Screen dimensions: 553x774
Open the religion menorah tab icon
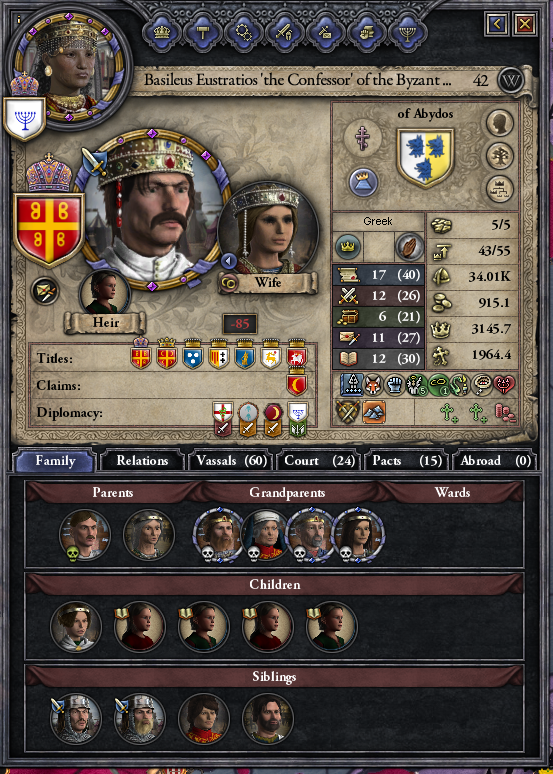[x=407, y=32]
